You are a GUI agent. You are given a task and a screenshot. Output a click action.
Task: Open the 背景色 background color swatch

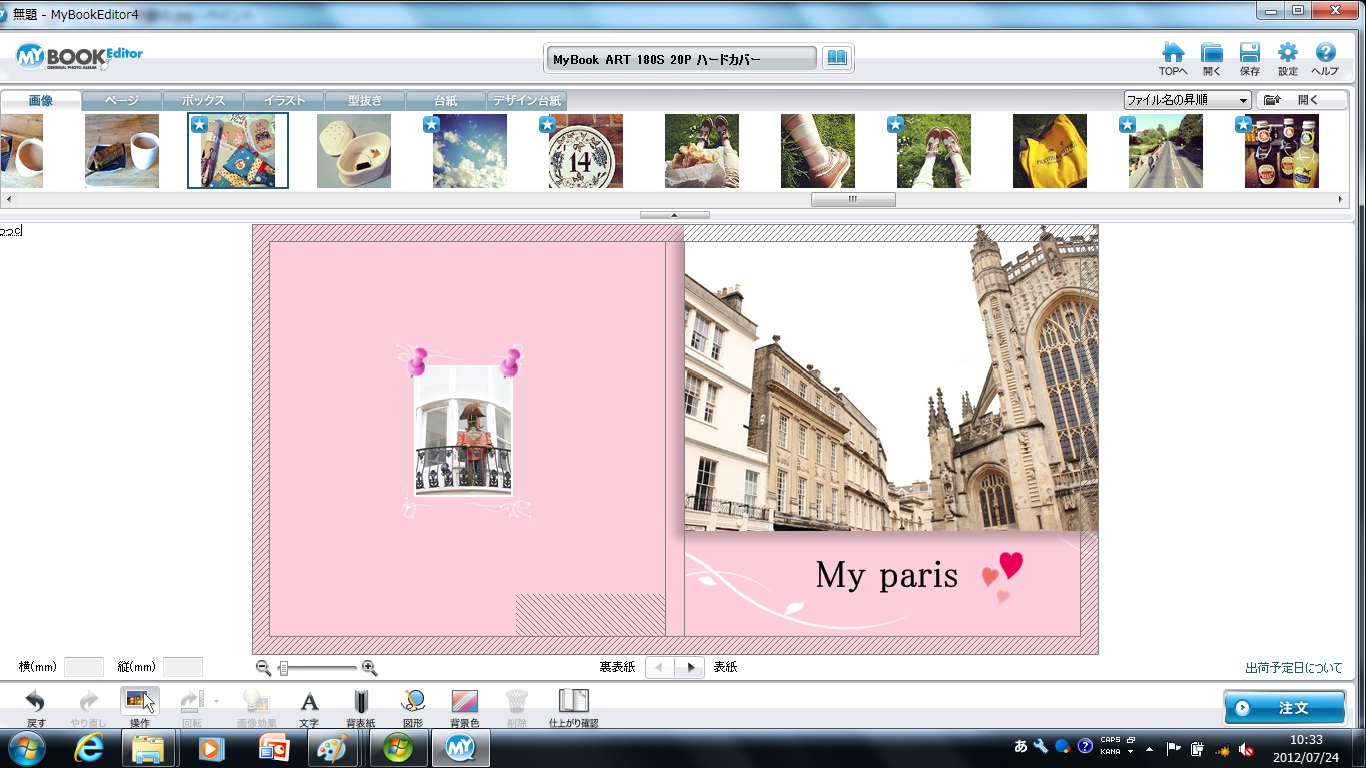coord(464,702)
